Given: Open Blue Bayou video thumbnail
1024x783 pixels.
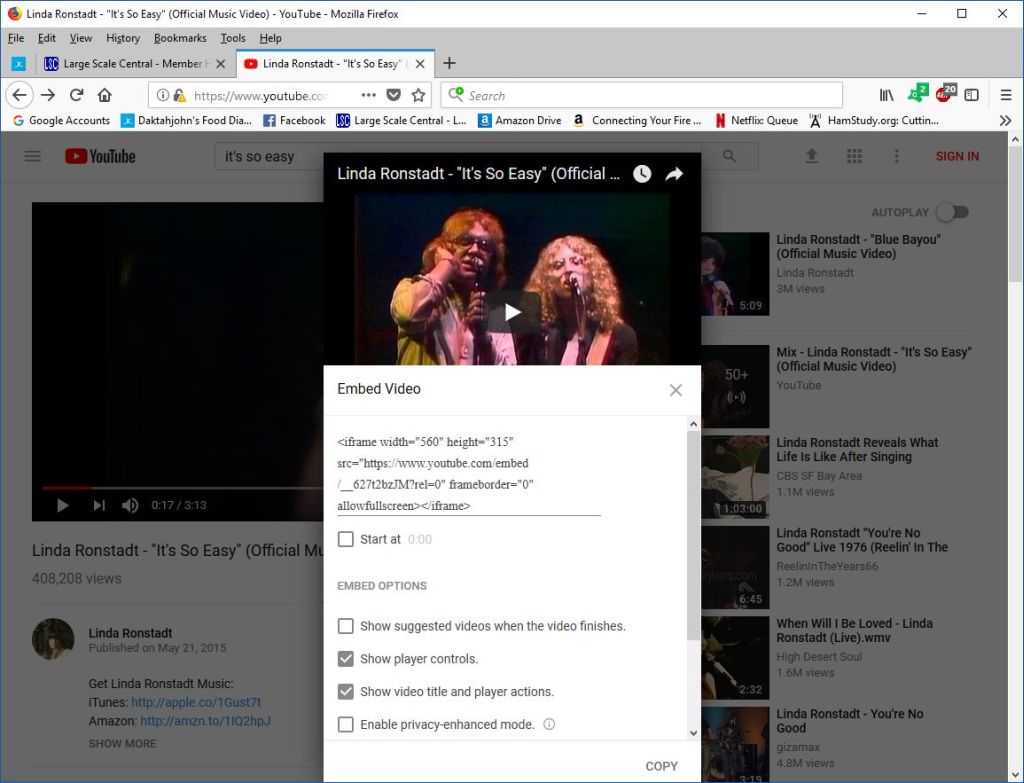Looking at the screenshot, I should point(735,274).
